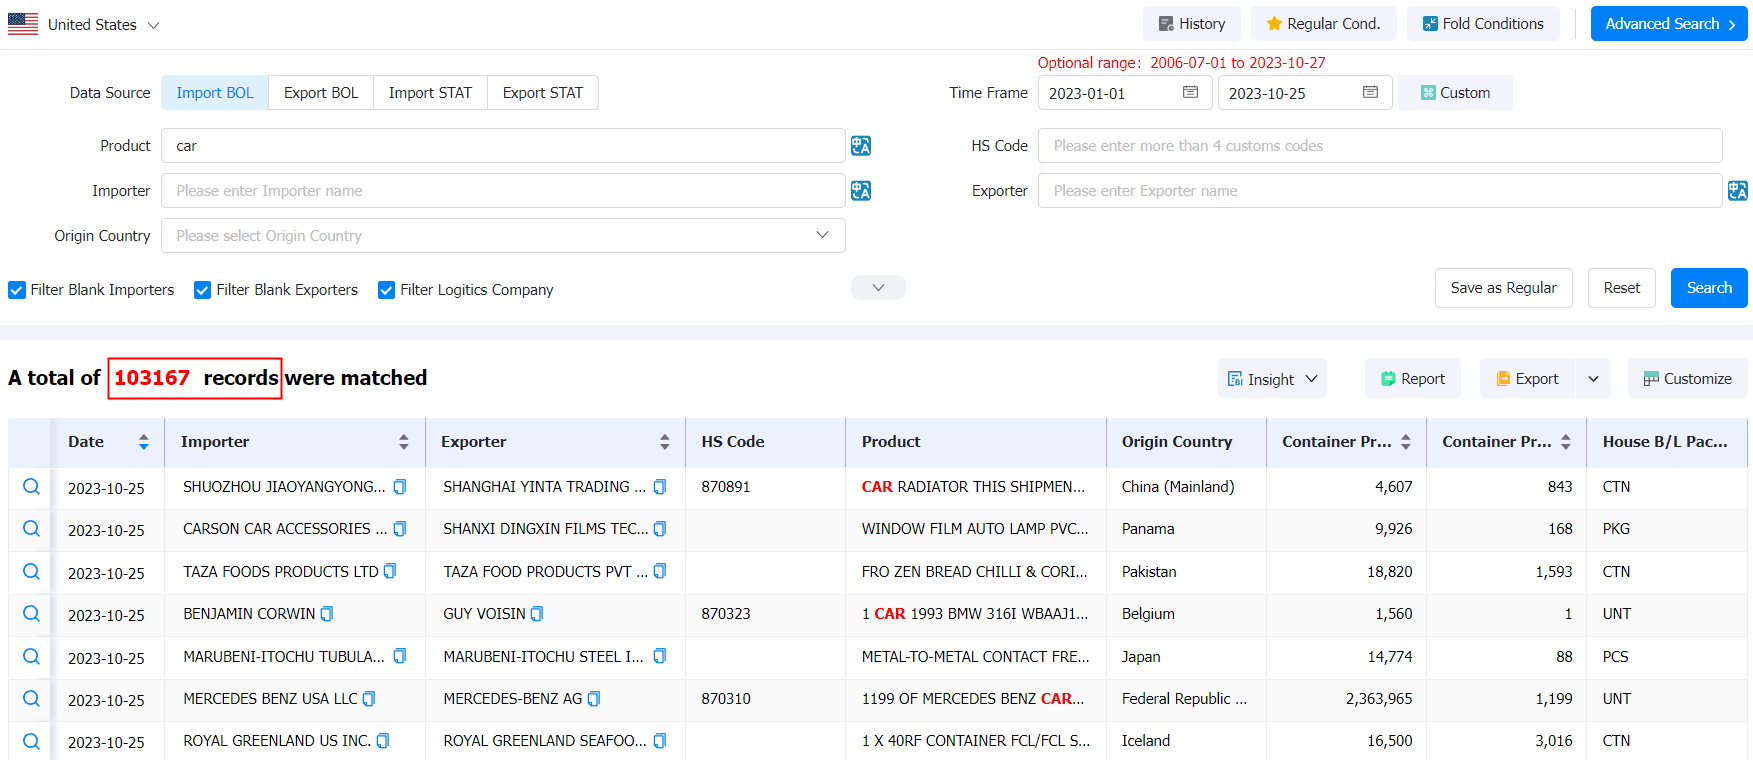View details of BENJAMIN CORWIN record

[31, 614]
